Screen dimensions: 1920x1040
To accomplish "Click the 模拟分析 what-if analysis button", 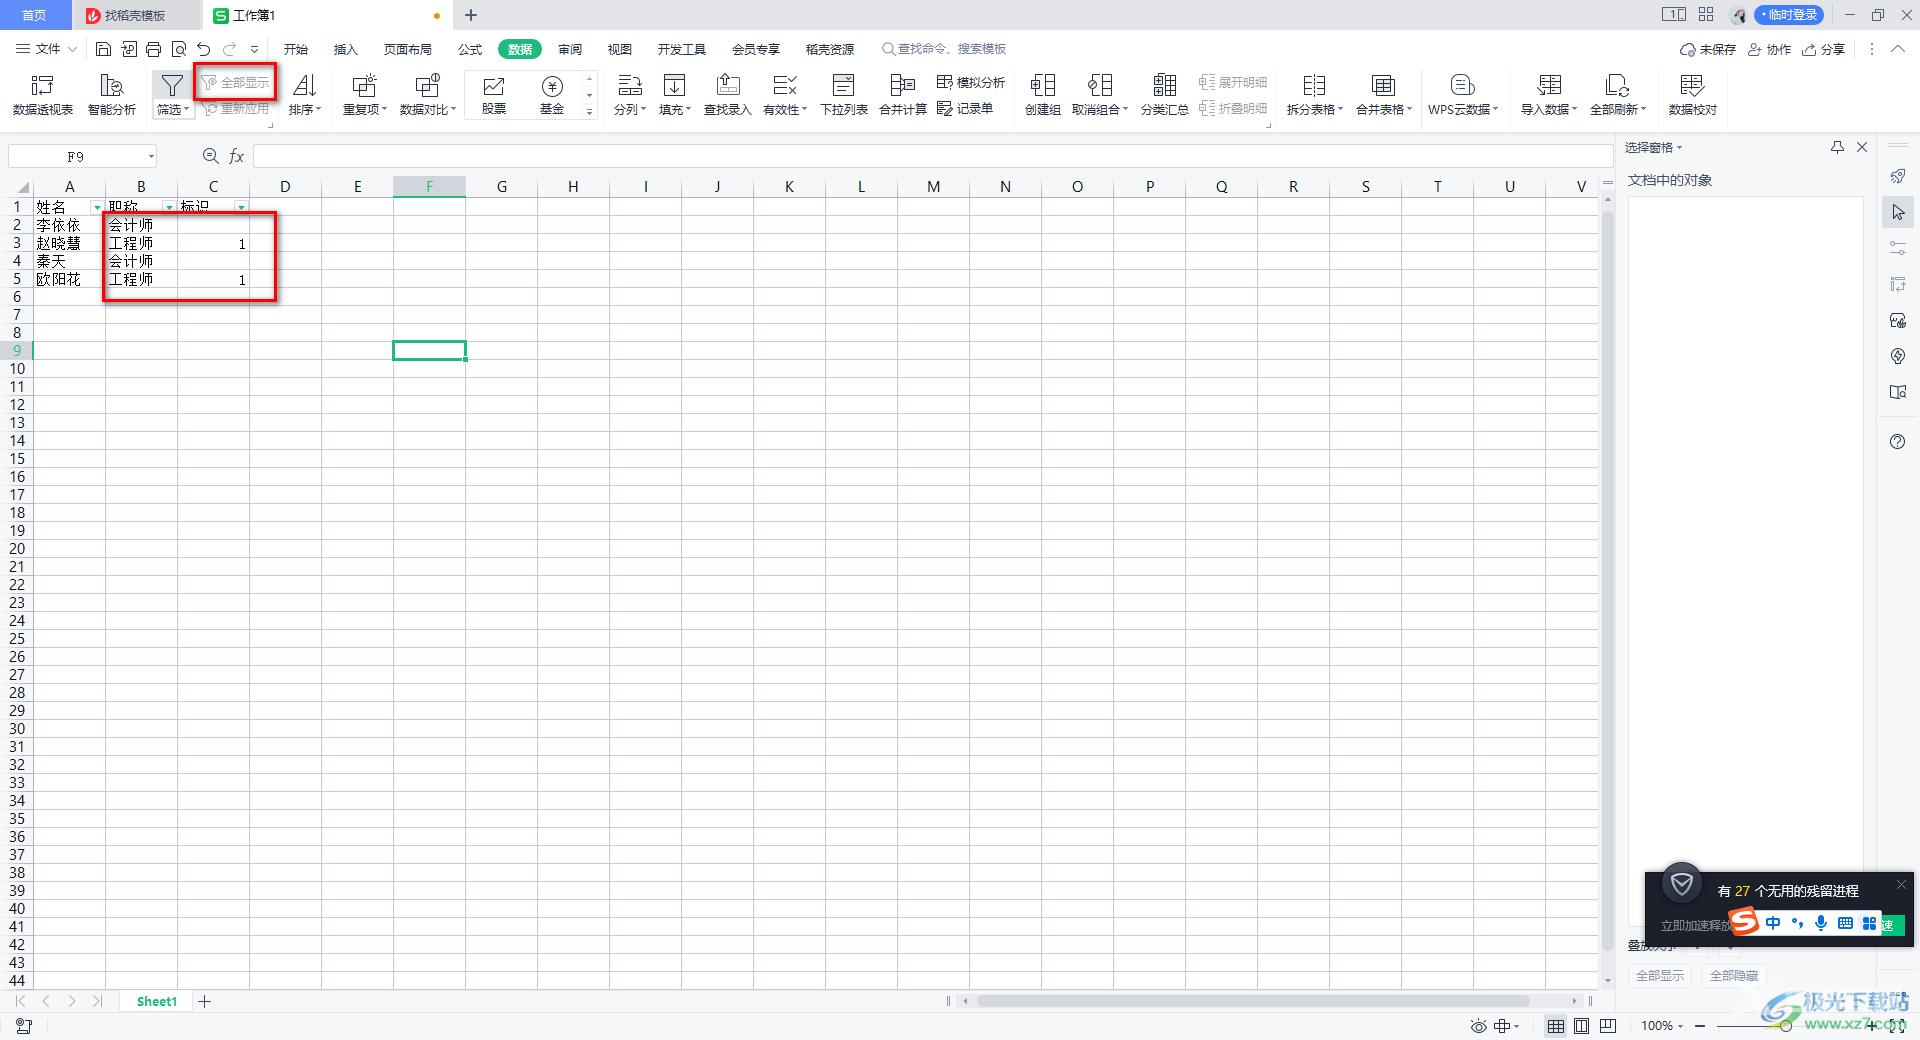I will coord(971,83).
